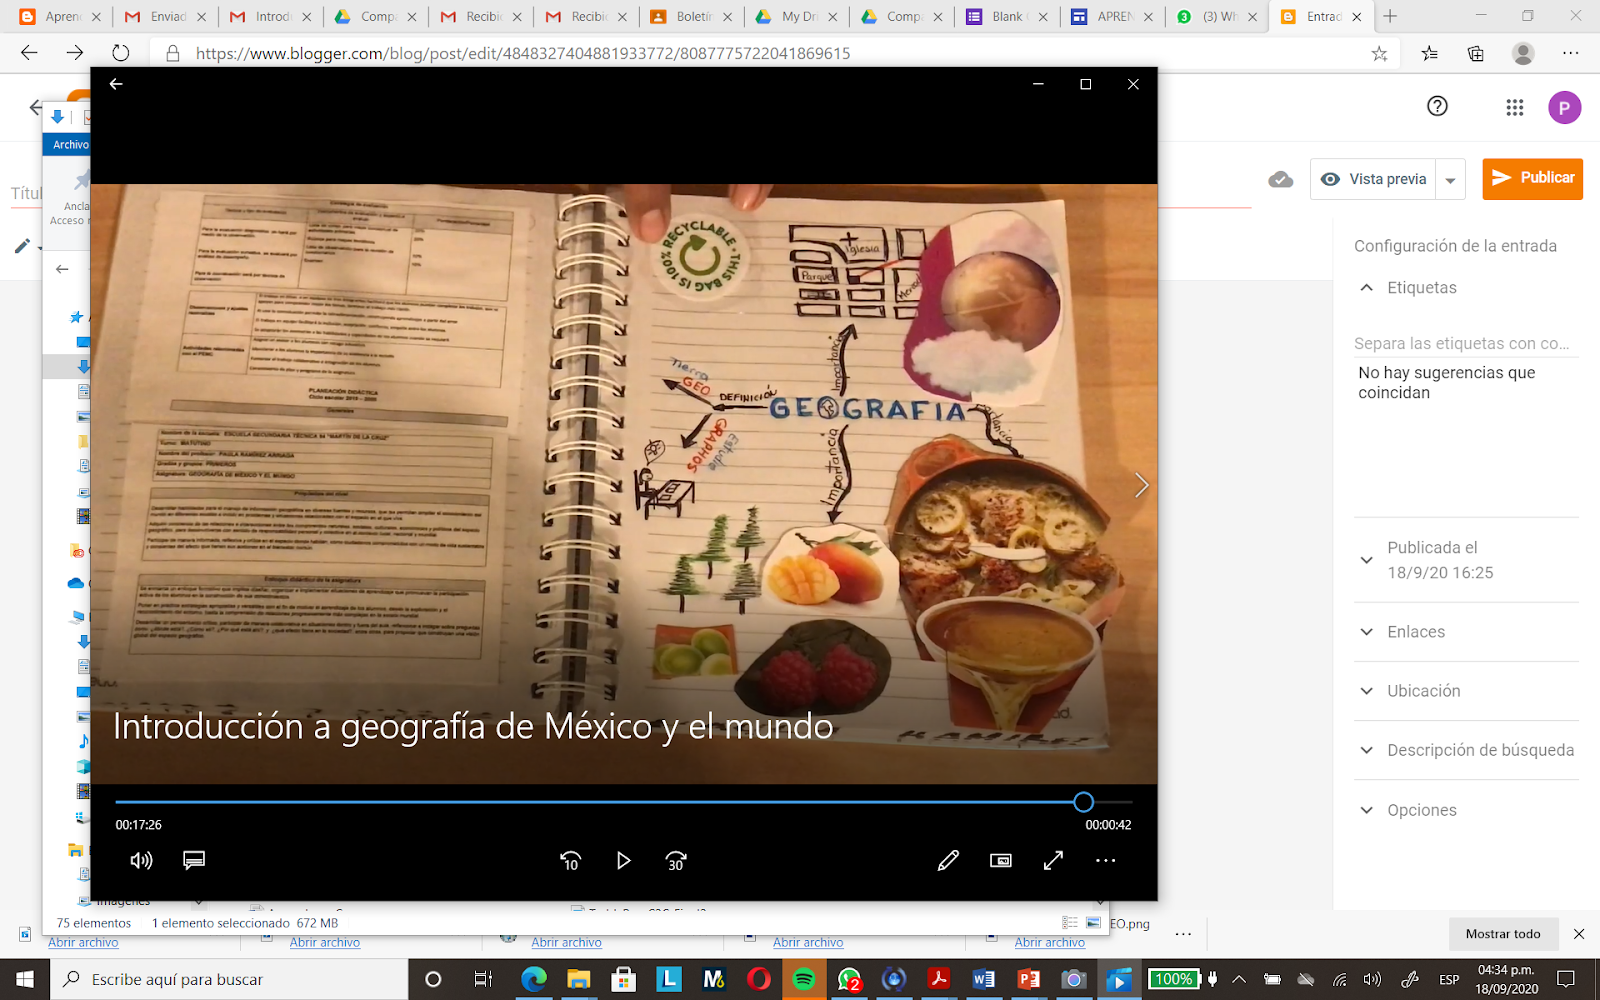This screenshot has width=1600, height=1000.
Task: Open the browser profile icon
Action: [x=1523, y=53]
